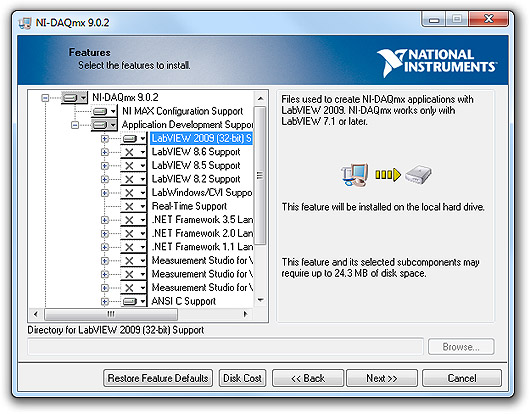Image resolution: width=530 pixels, height=414 pixels.
Task: Expand the .NET Framework 1.1 Language node
Action: [x=105, y=247]
